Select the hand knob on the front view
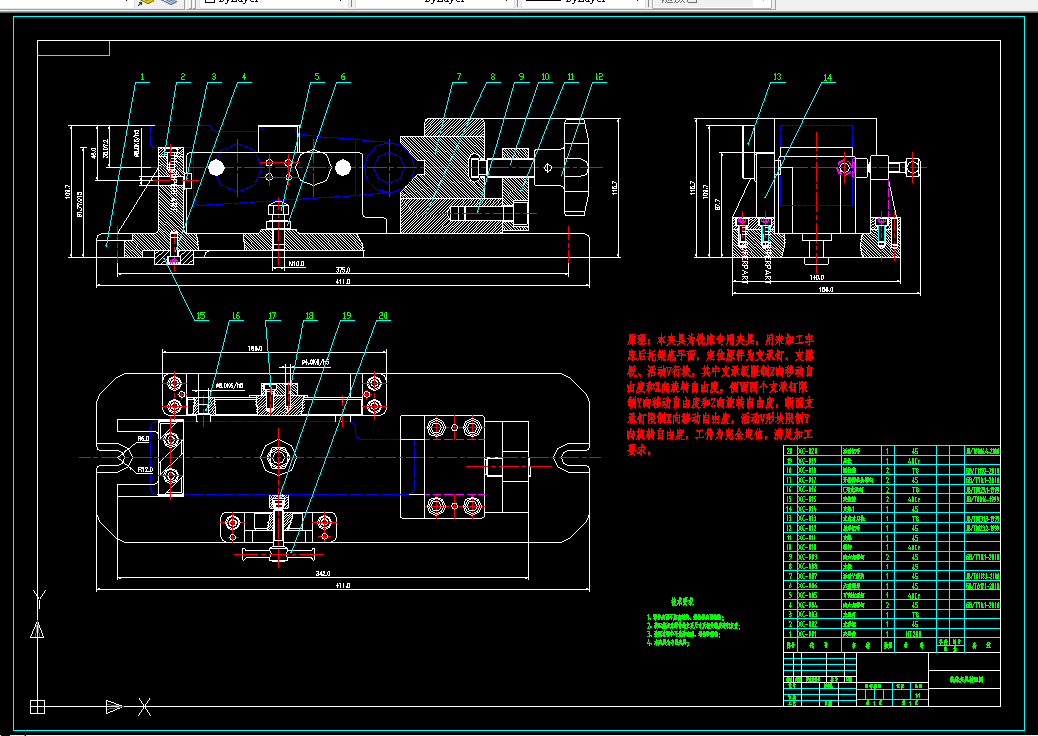This screenshot has width=1038, height=736. [x=575, y=167]
